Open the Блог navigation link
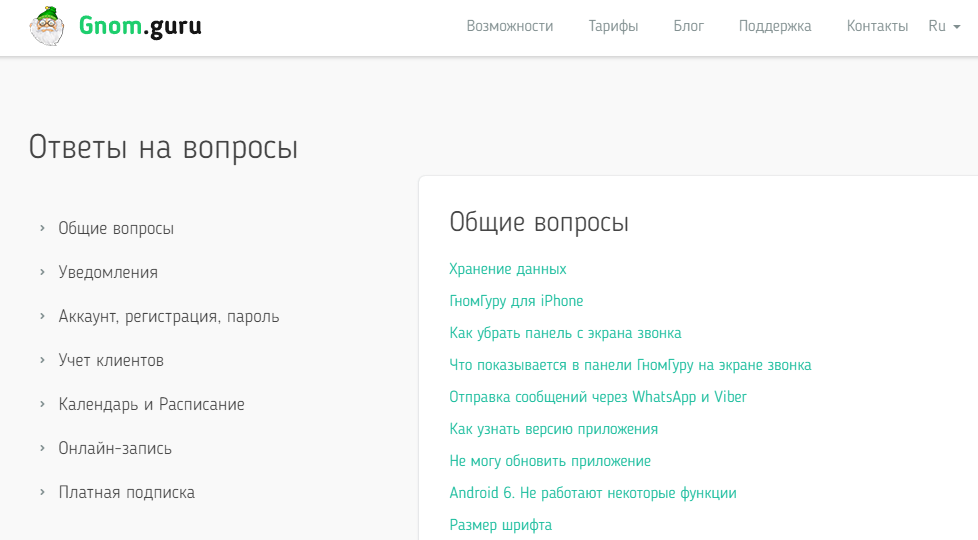This screenshot has width=978, height=540. point(688,26)
